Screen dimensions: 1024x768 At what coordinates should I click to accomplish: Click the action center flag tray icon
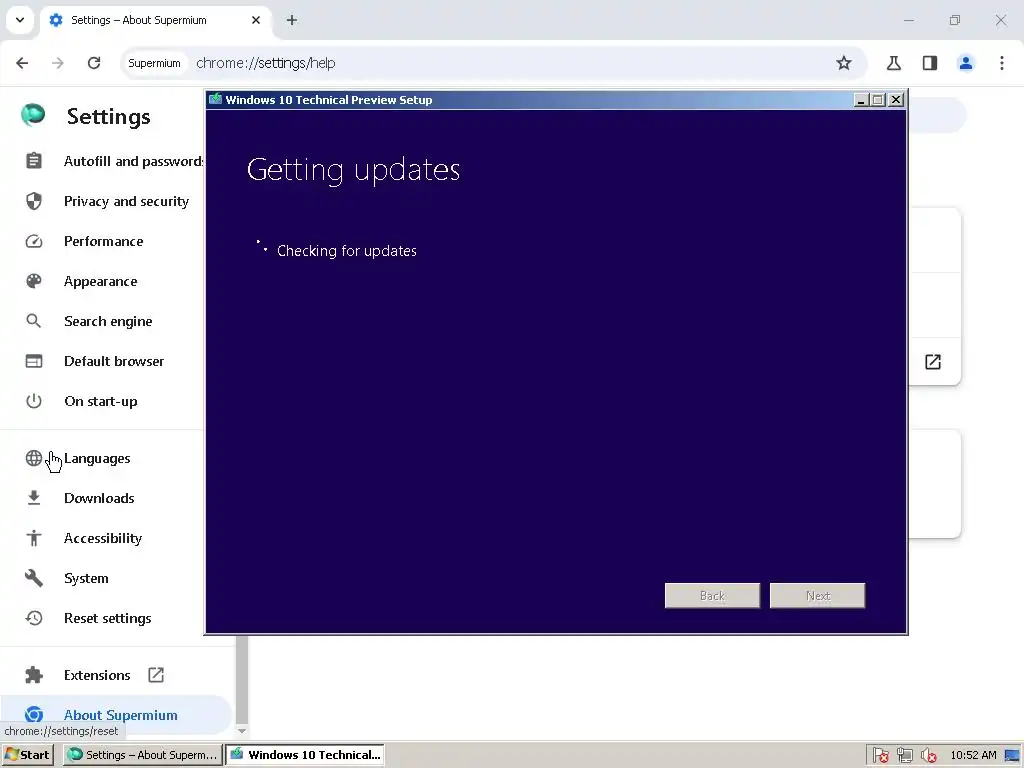click(x=881, y=755)
